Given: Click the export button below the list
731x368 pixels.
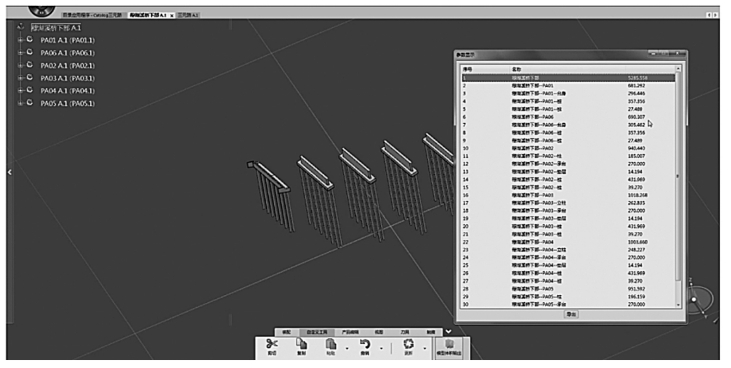Looking at the screenshot, I should (571, 314).
